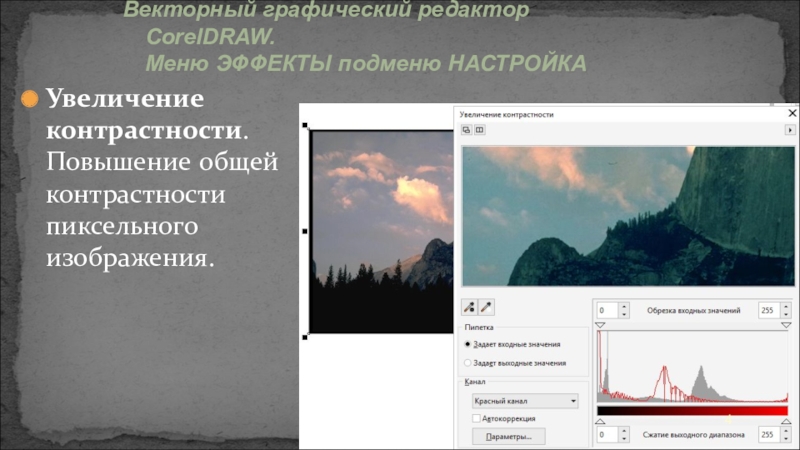Image resolution: width=800 pixels, height=450 pixels.
Task: Click the split before-after preview icon
Action: [480, 130]
